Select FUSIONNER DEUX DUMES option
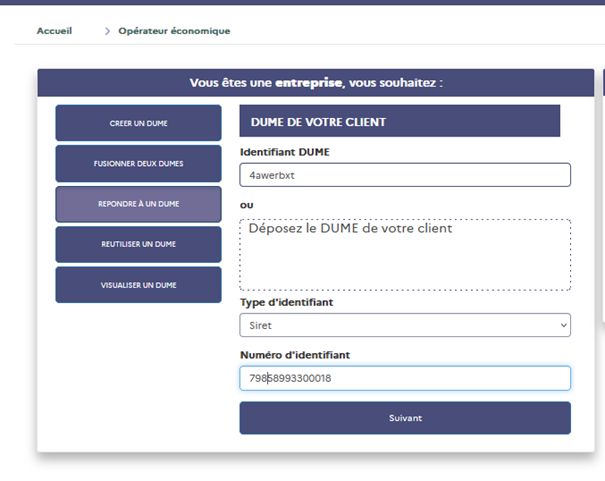This screenshot has height=481, width=605. 139,164
